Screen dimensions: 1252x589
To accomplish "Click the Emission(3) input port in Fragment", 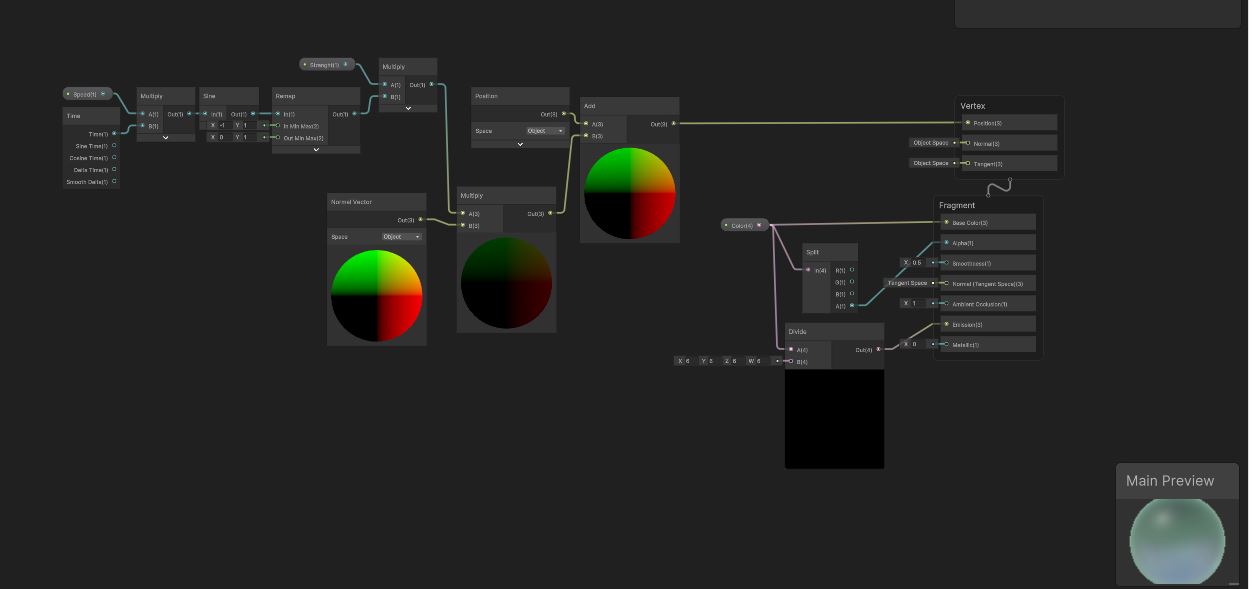I will tap(946, 324).
